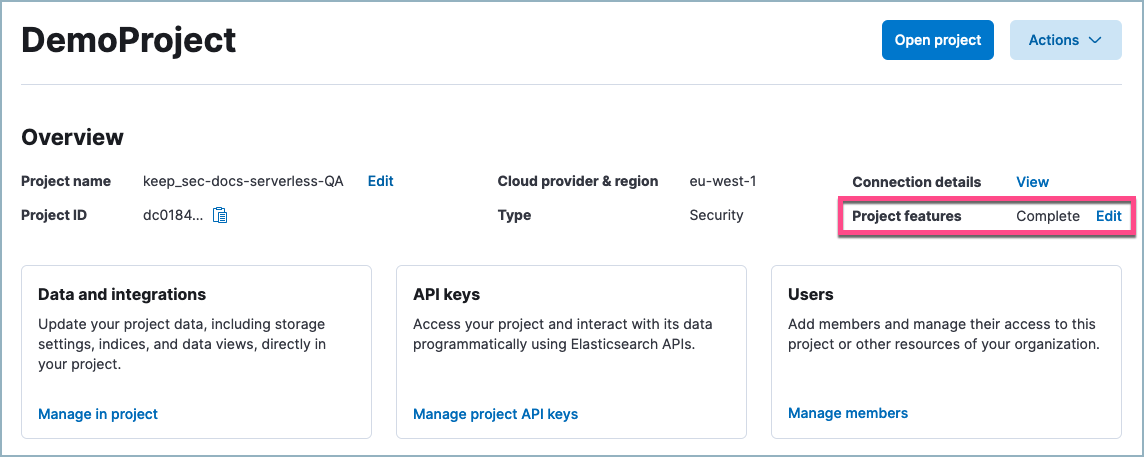Click the Security project type value
Viewport: 1144px width, 457px height.
click(x=716, y=215)
